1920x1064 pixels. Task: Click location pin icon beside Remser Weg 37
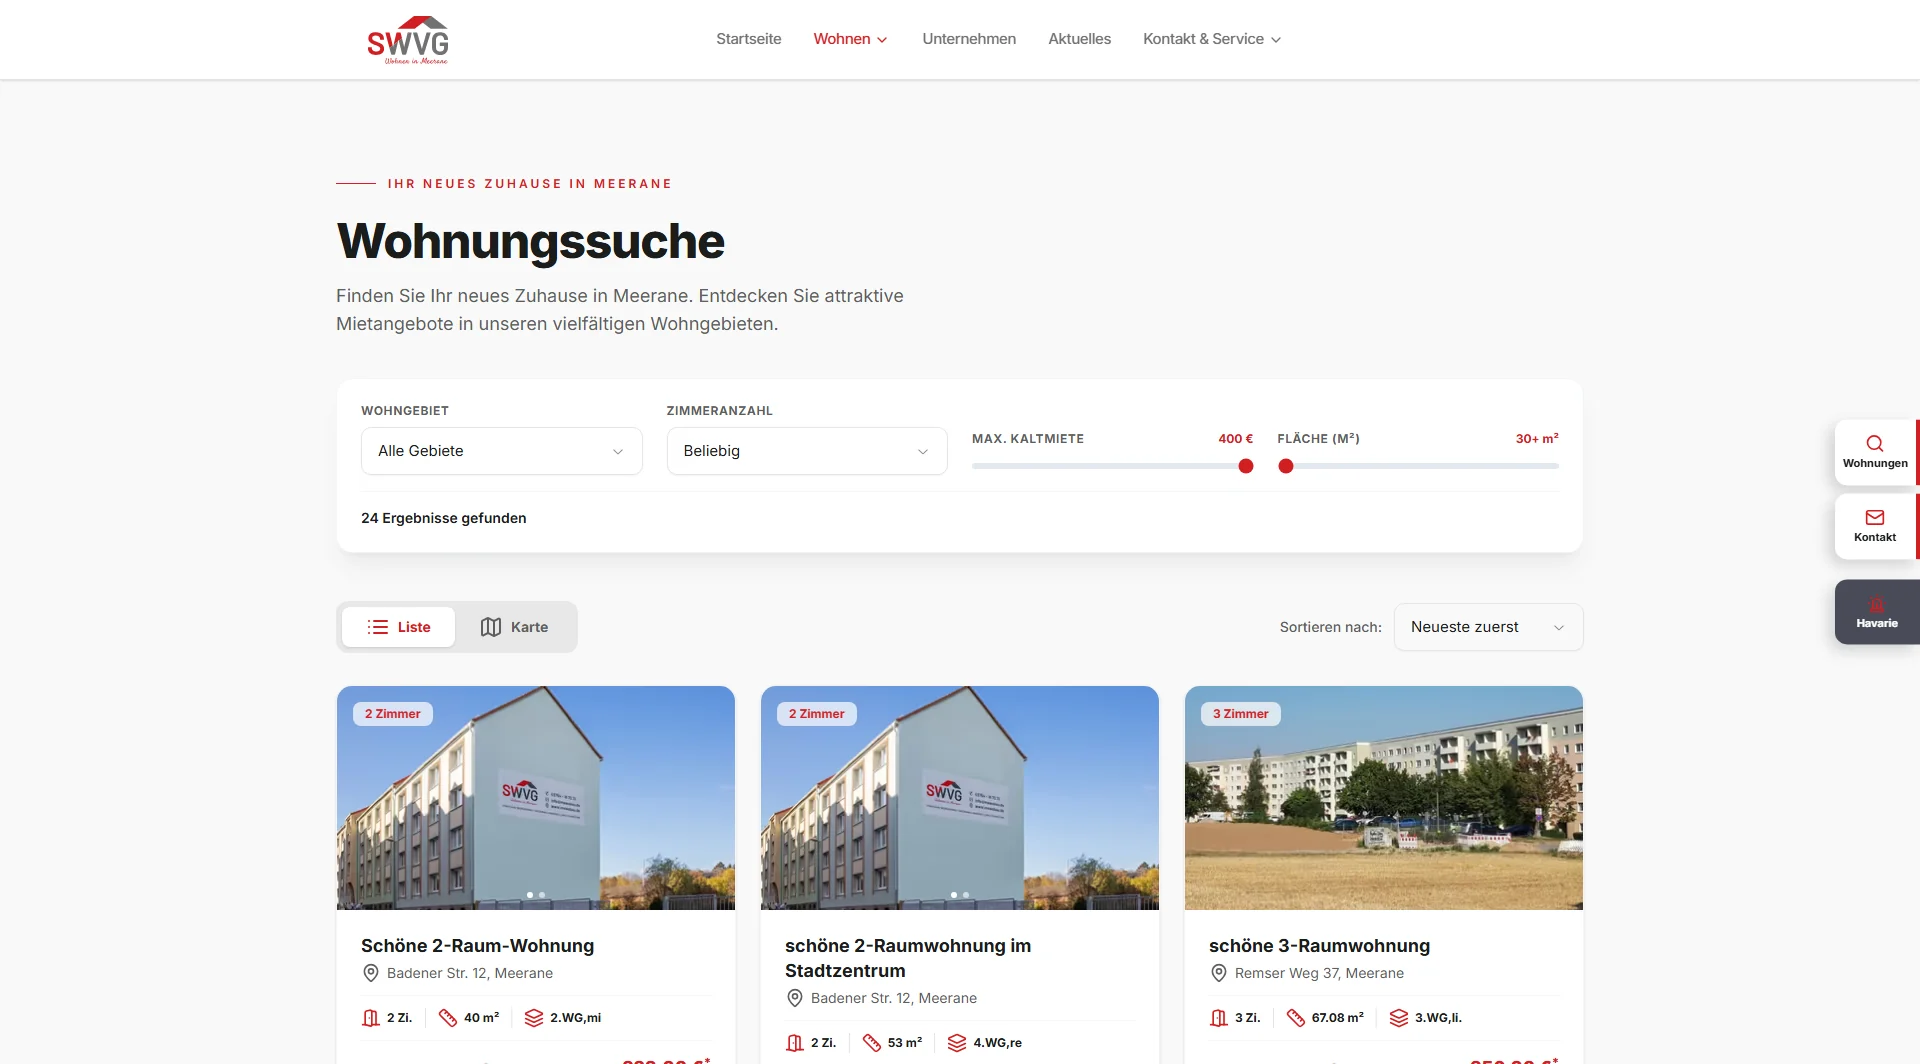[x=1219, y=973]
